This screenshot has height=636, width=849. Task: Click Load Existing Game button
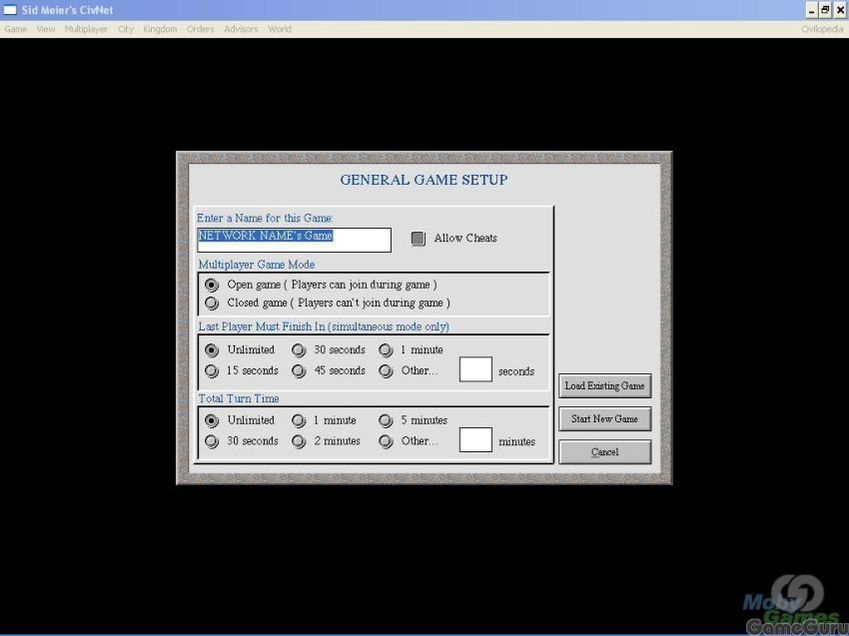605,386
